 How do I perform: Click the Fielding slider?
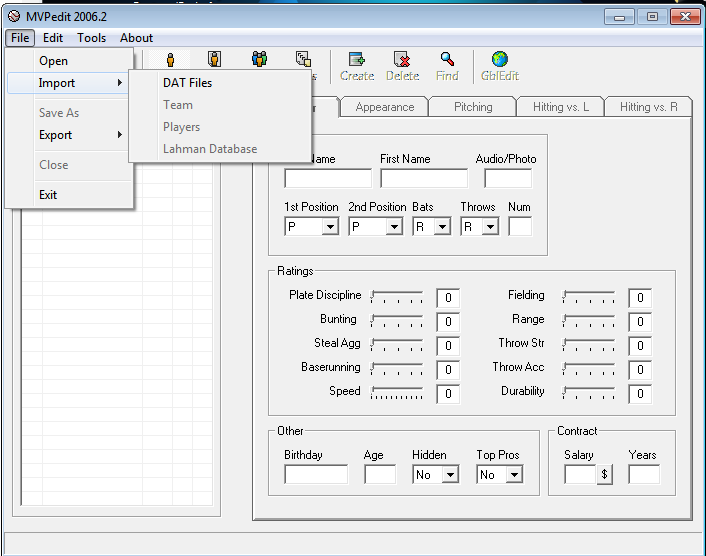tap(588, 297)
